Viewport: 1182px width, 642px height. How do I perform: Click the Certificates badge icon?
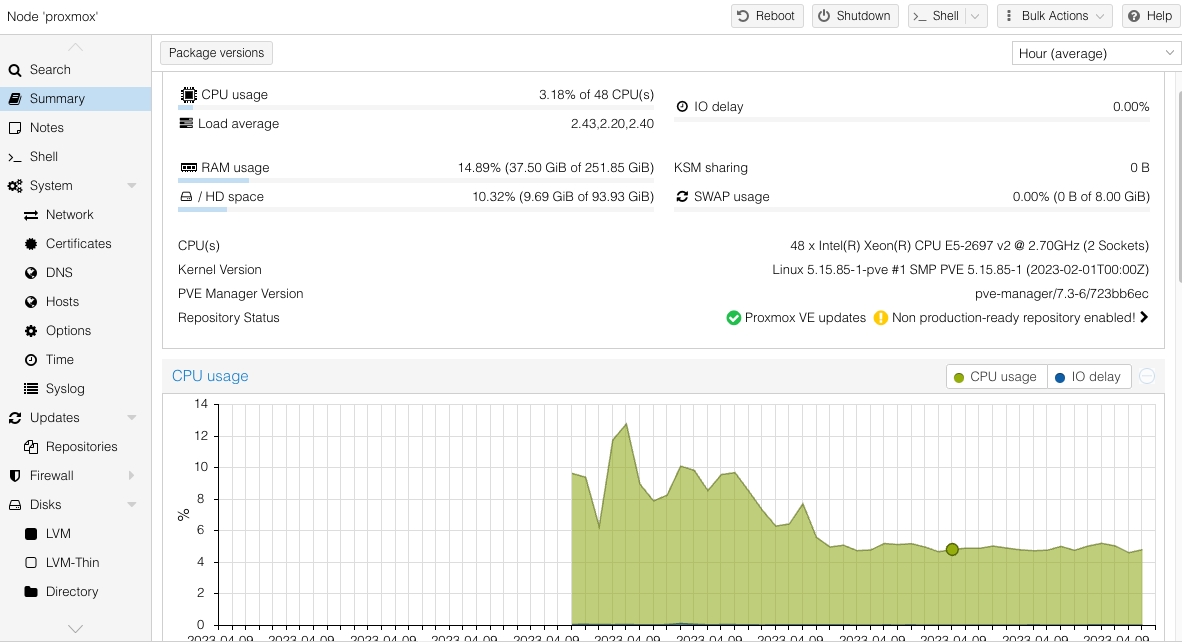[x=31, y=244]
